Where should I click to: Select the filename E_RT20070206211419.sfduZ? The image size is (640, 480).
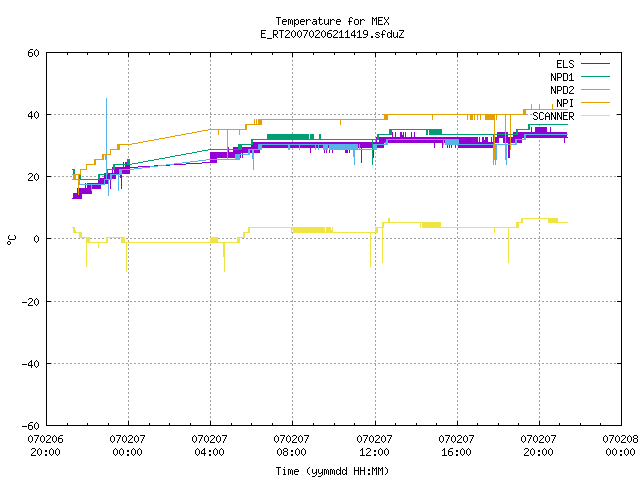(332, 34)
